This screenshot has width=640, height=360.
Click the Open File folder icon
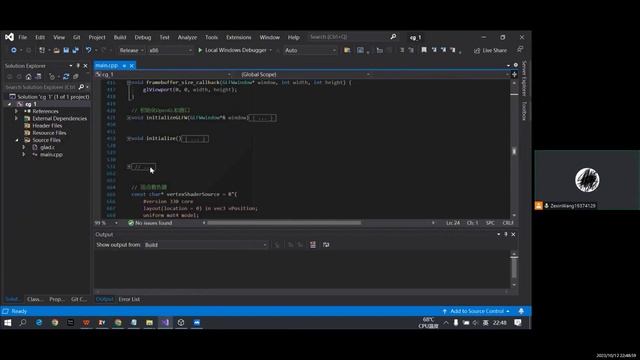(57, 50)
